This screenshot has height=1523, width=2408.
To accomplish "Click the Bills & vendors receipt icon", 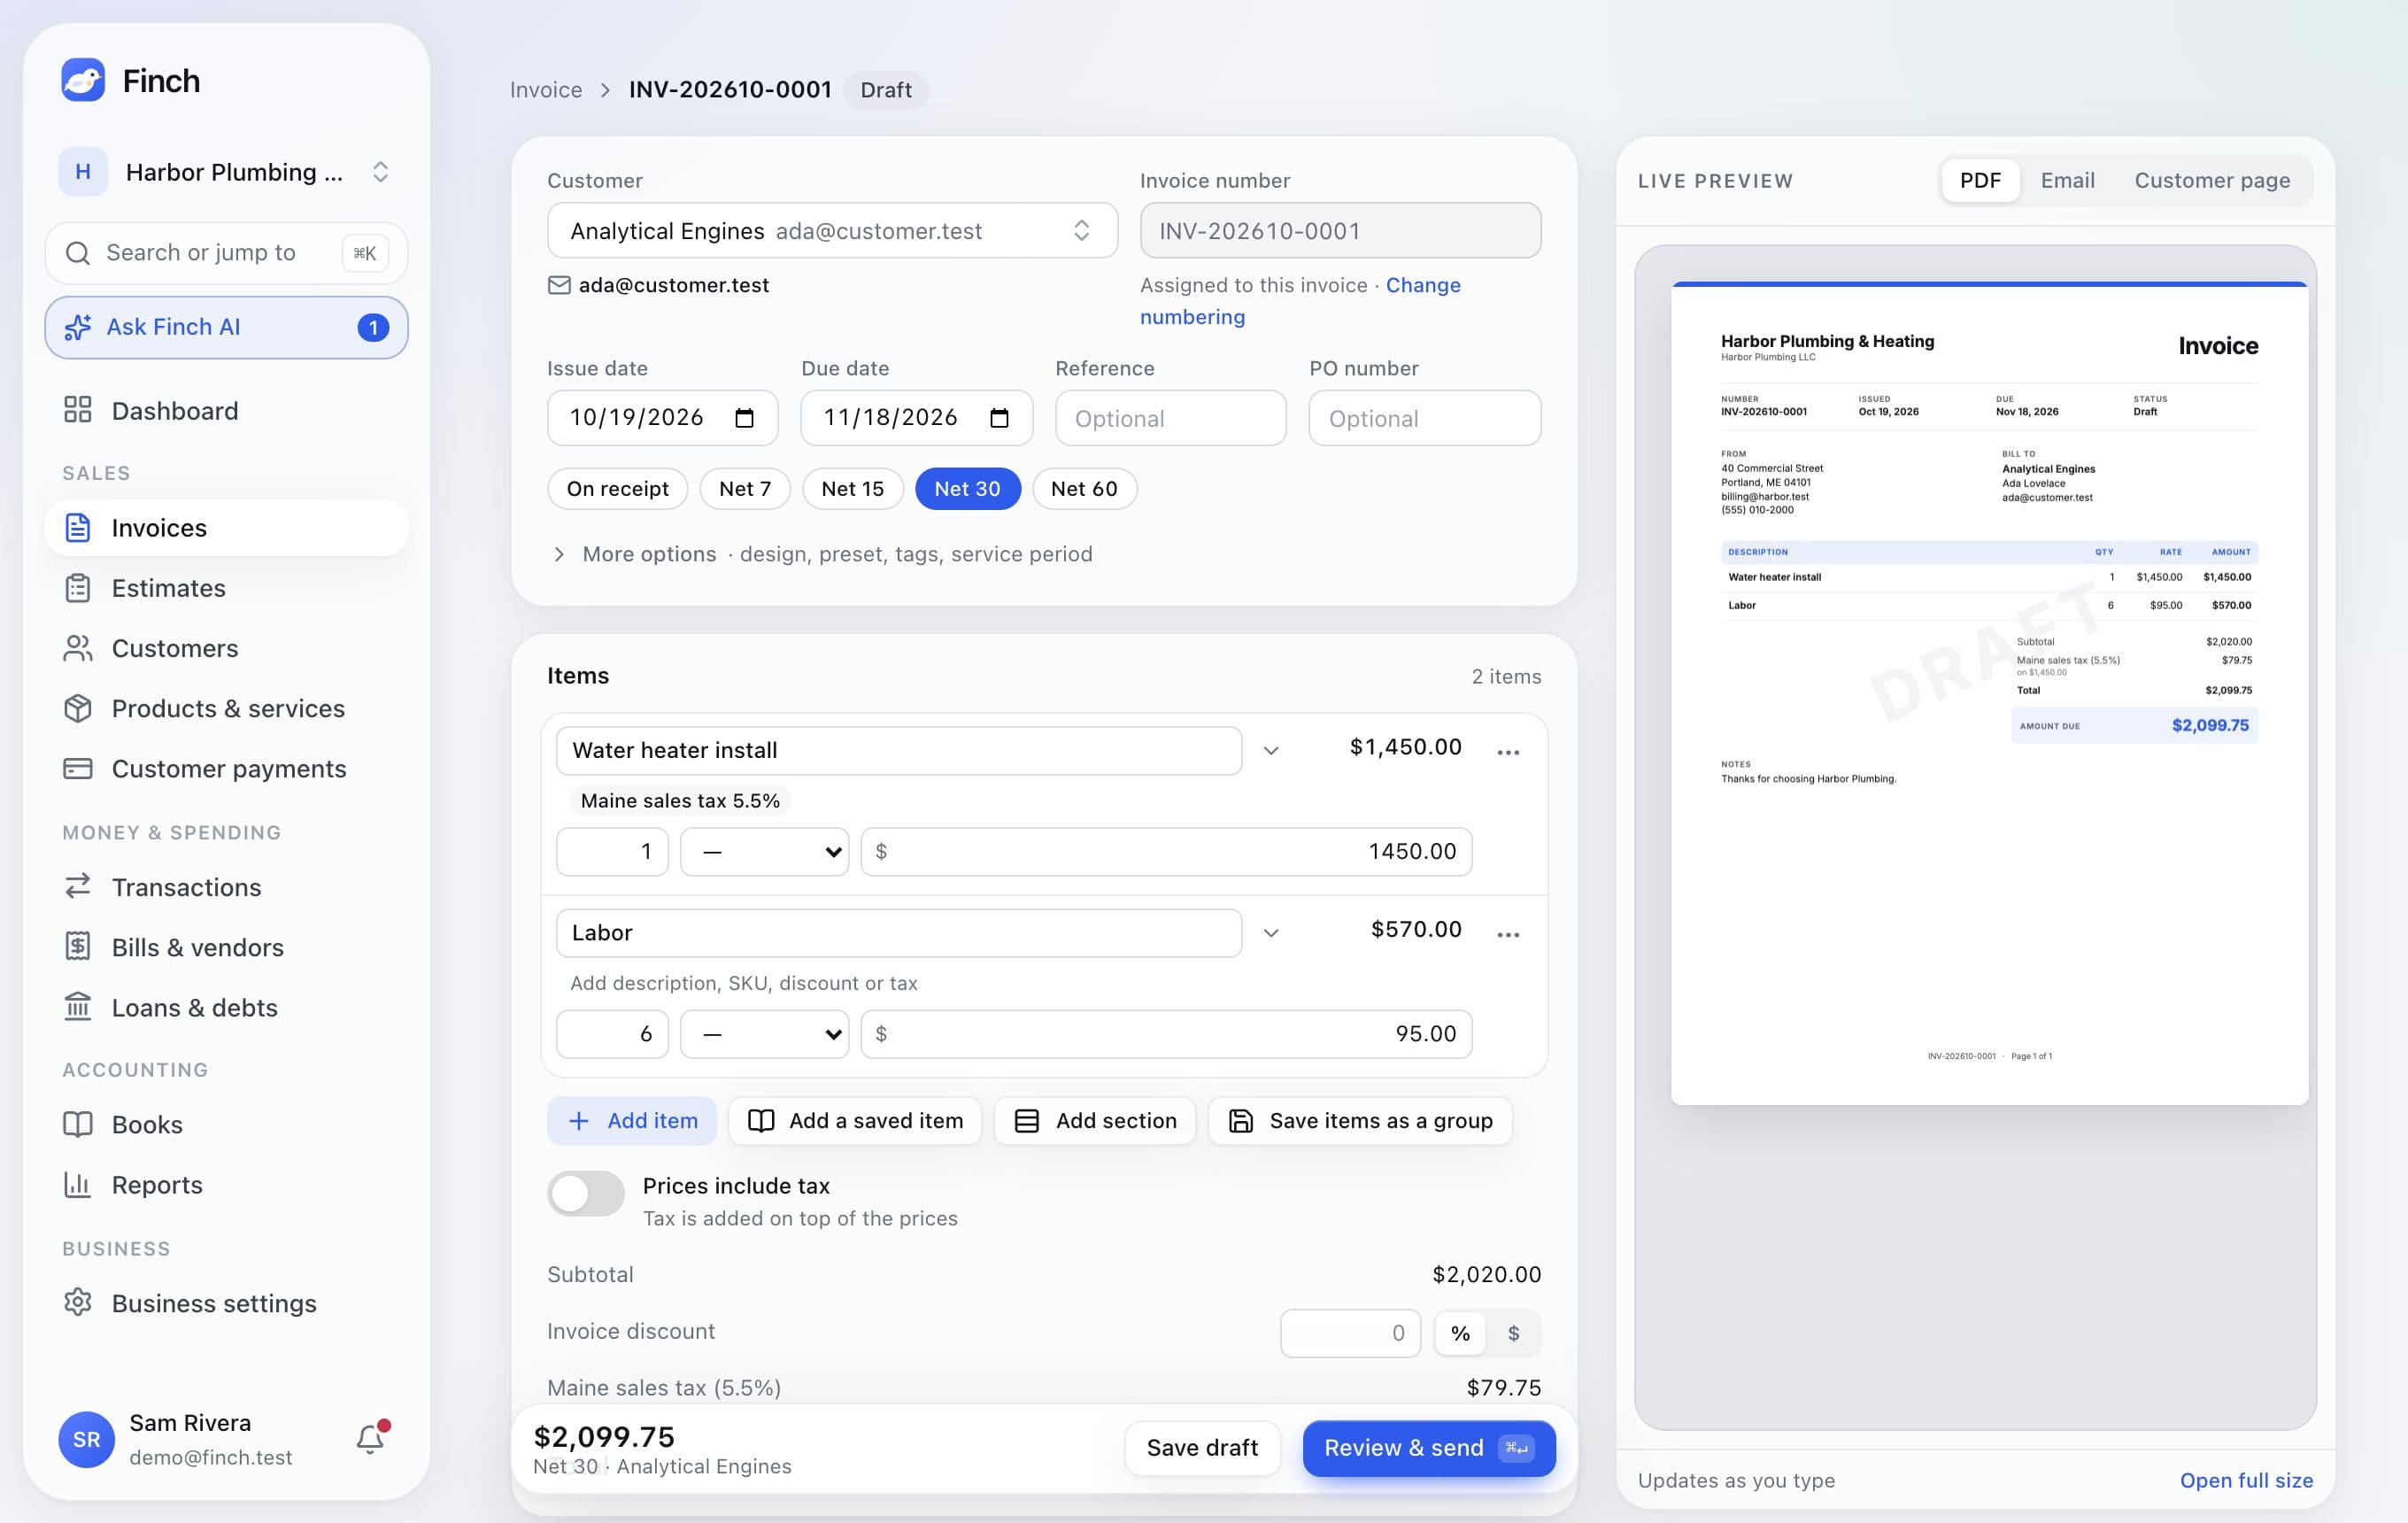I will 78,947.
